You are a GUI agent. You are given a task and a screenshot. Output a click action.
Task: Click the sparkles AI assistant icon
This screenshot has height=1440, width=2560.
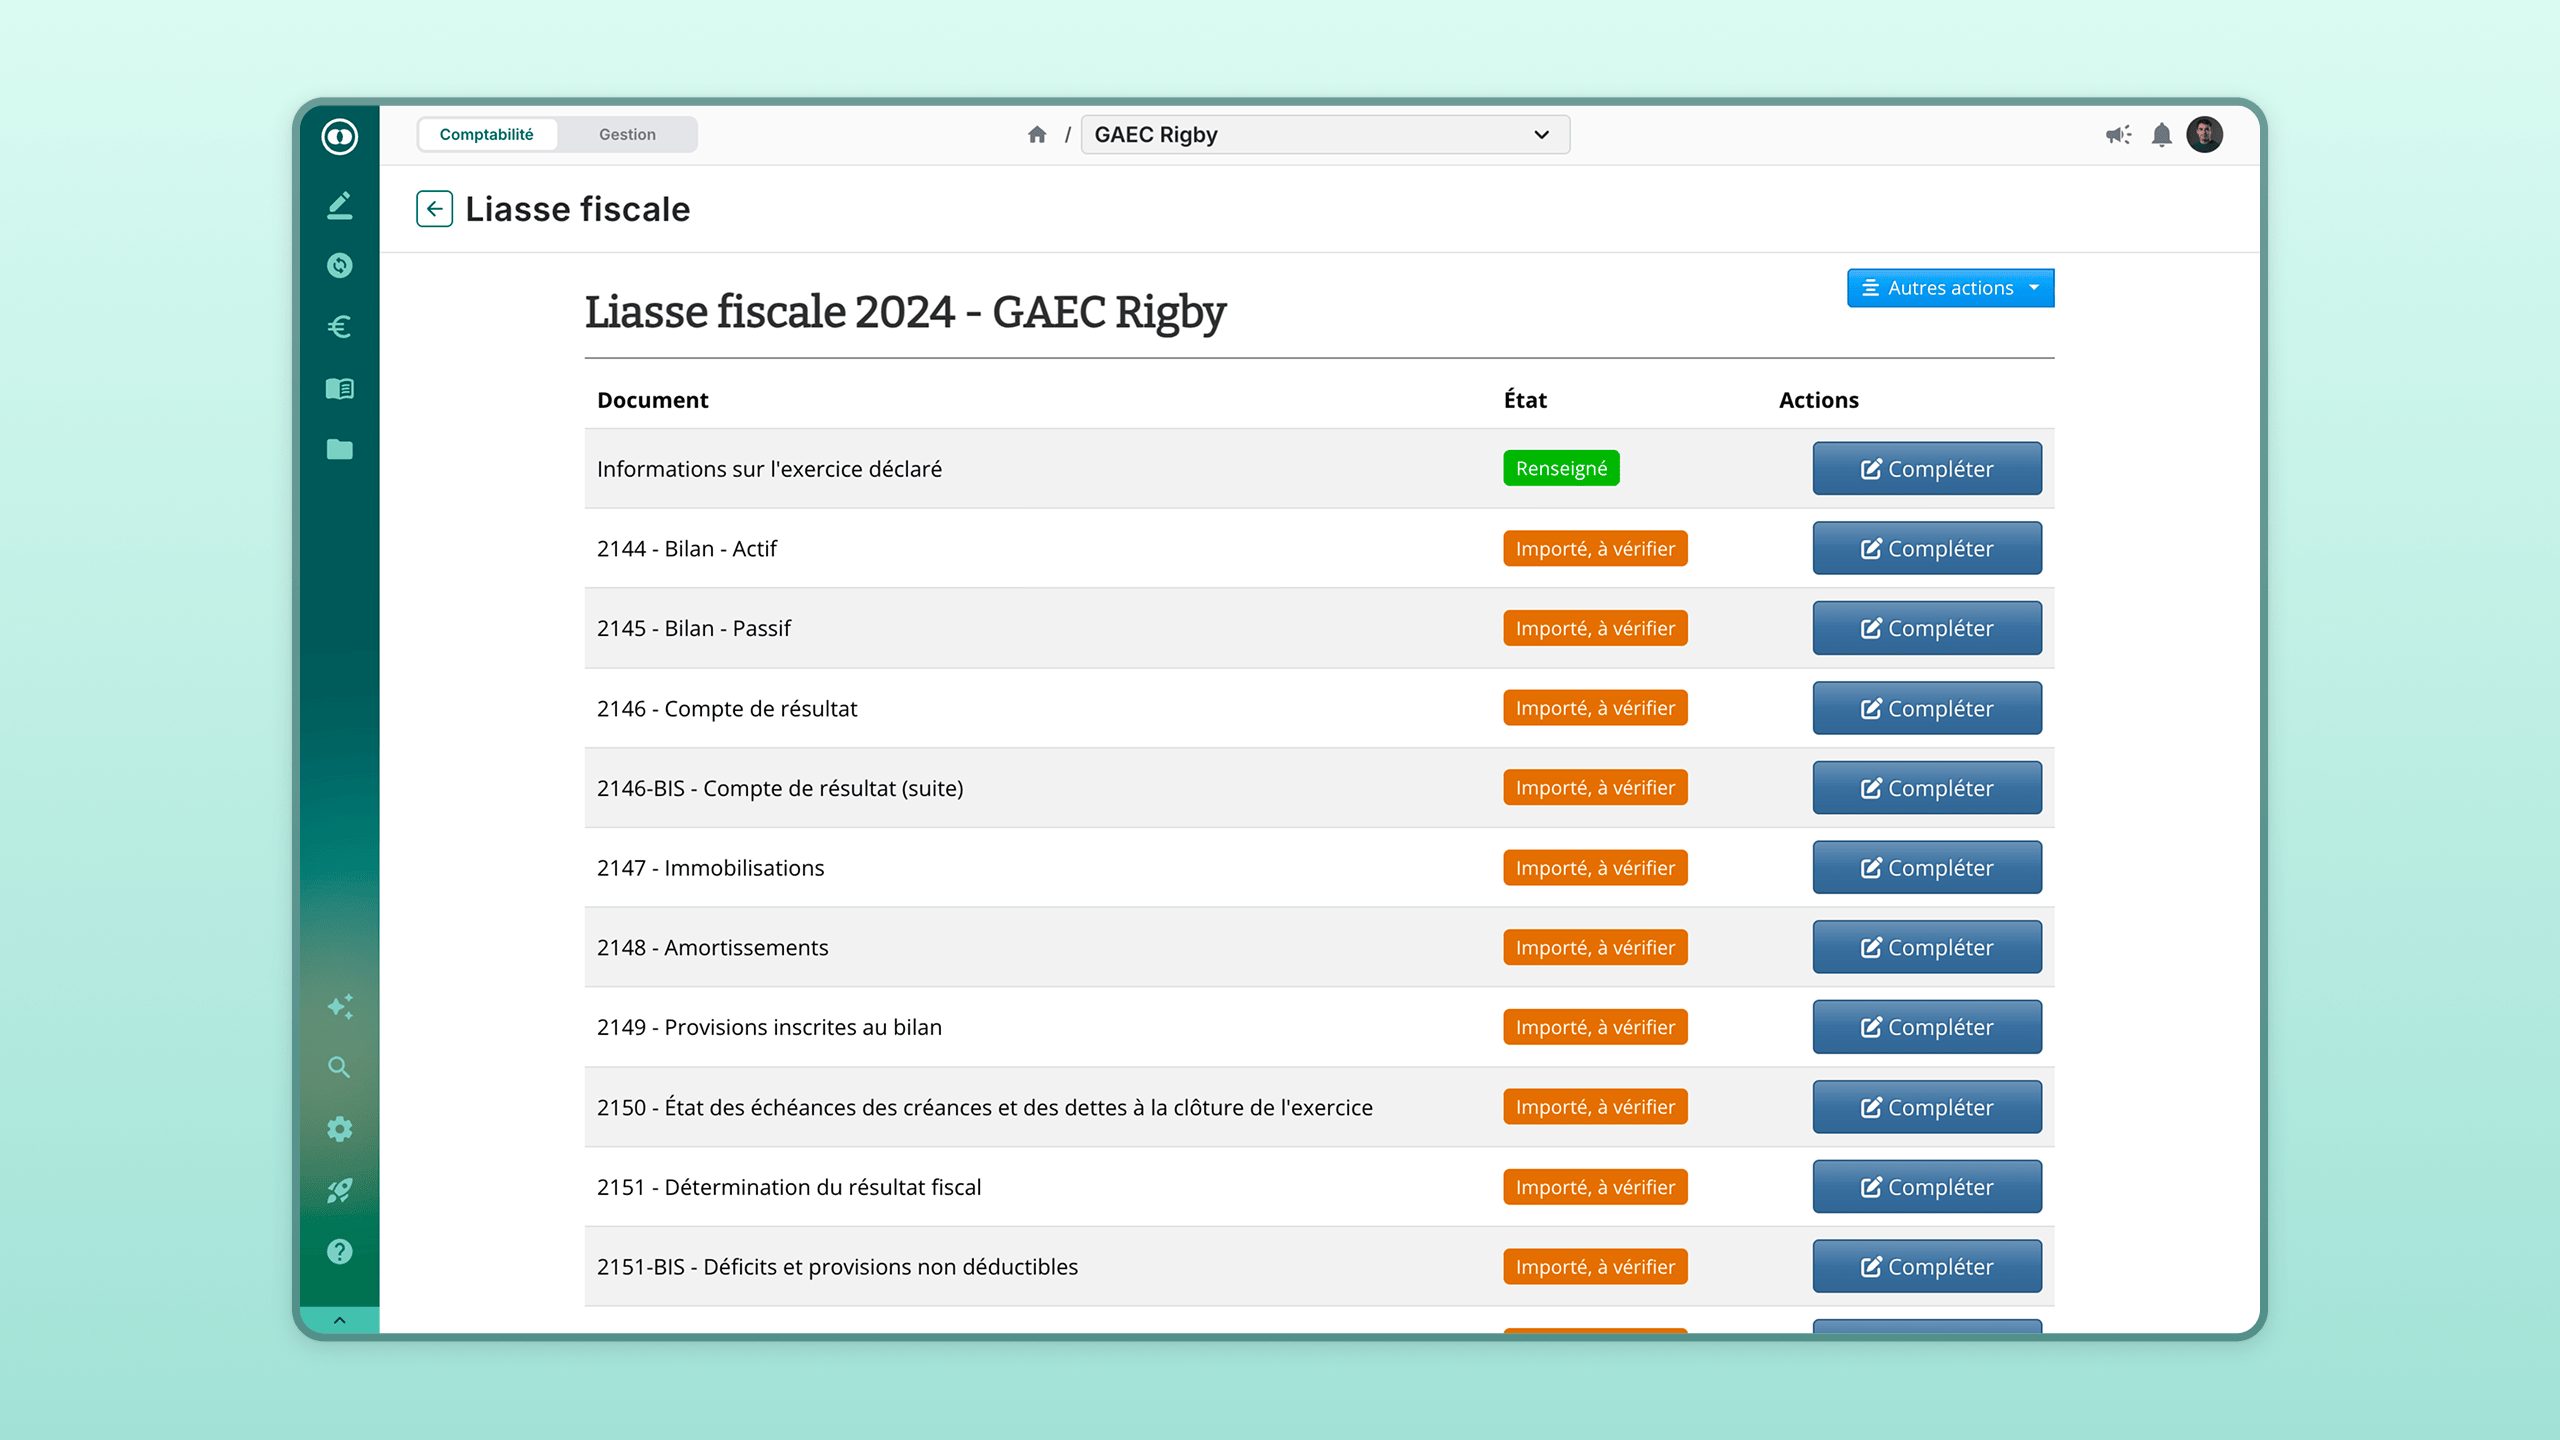(x=339, y=1006)
